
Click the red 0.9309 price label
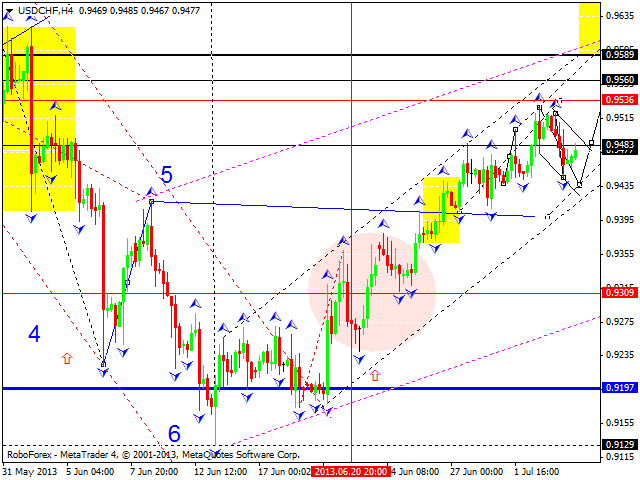pos(619,292)
